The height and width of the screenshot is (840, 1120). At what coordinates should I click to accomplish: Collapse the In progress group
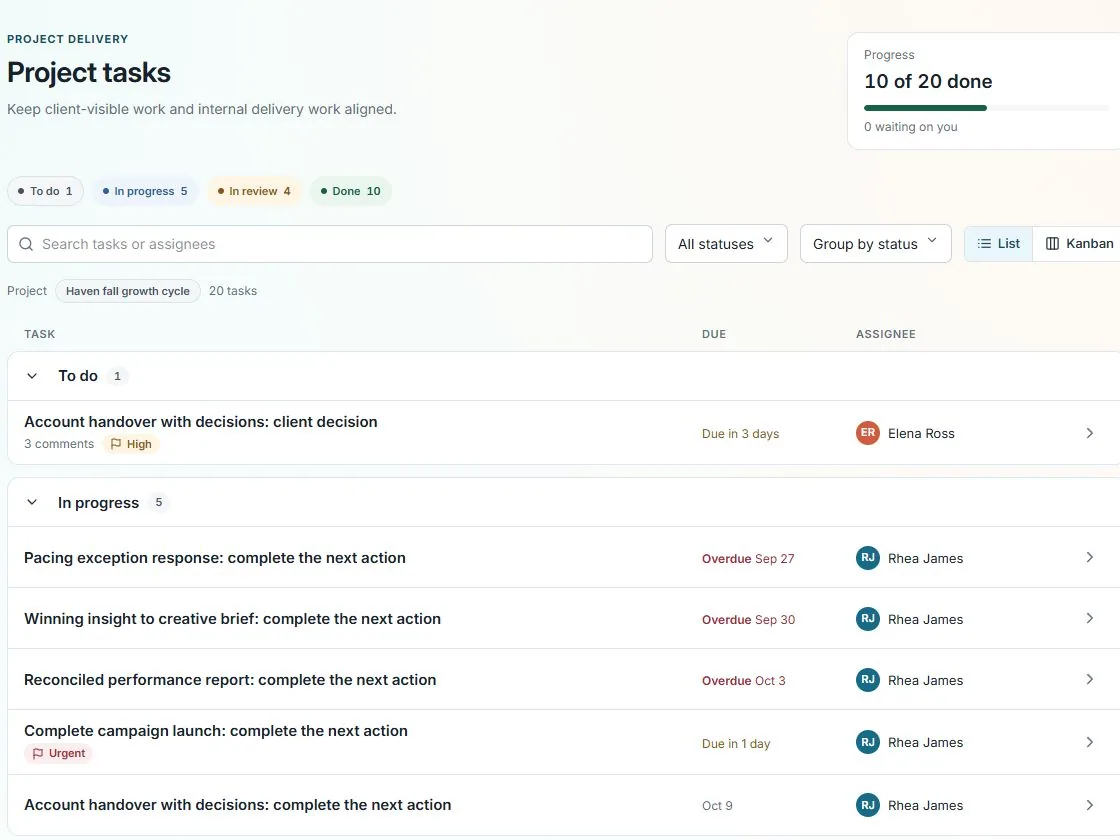[31, 502]
